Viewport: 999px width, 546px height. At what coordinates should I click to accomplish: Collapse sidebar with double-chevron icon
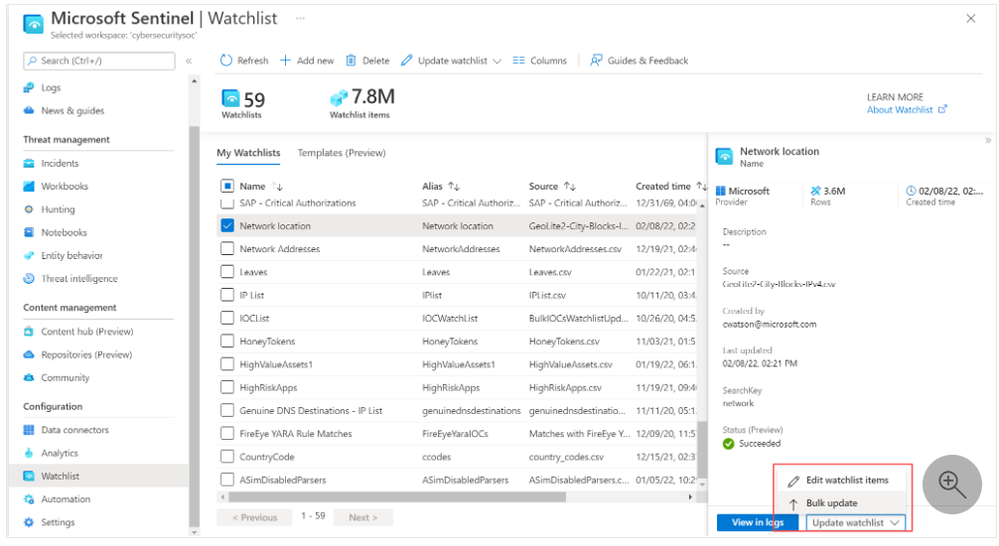(x=189, y=61)
